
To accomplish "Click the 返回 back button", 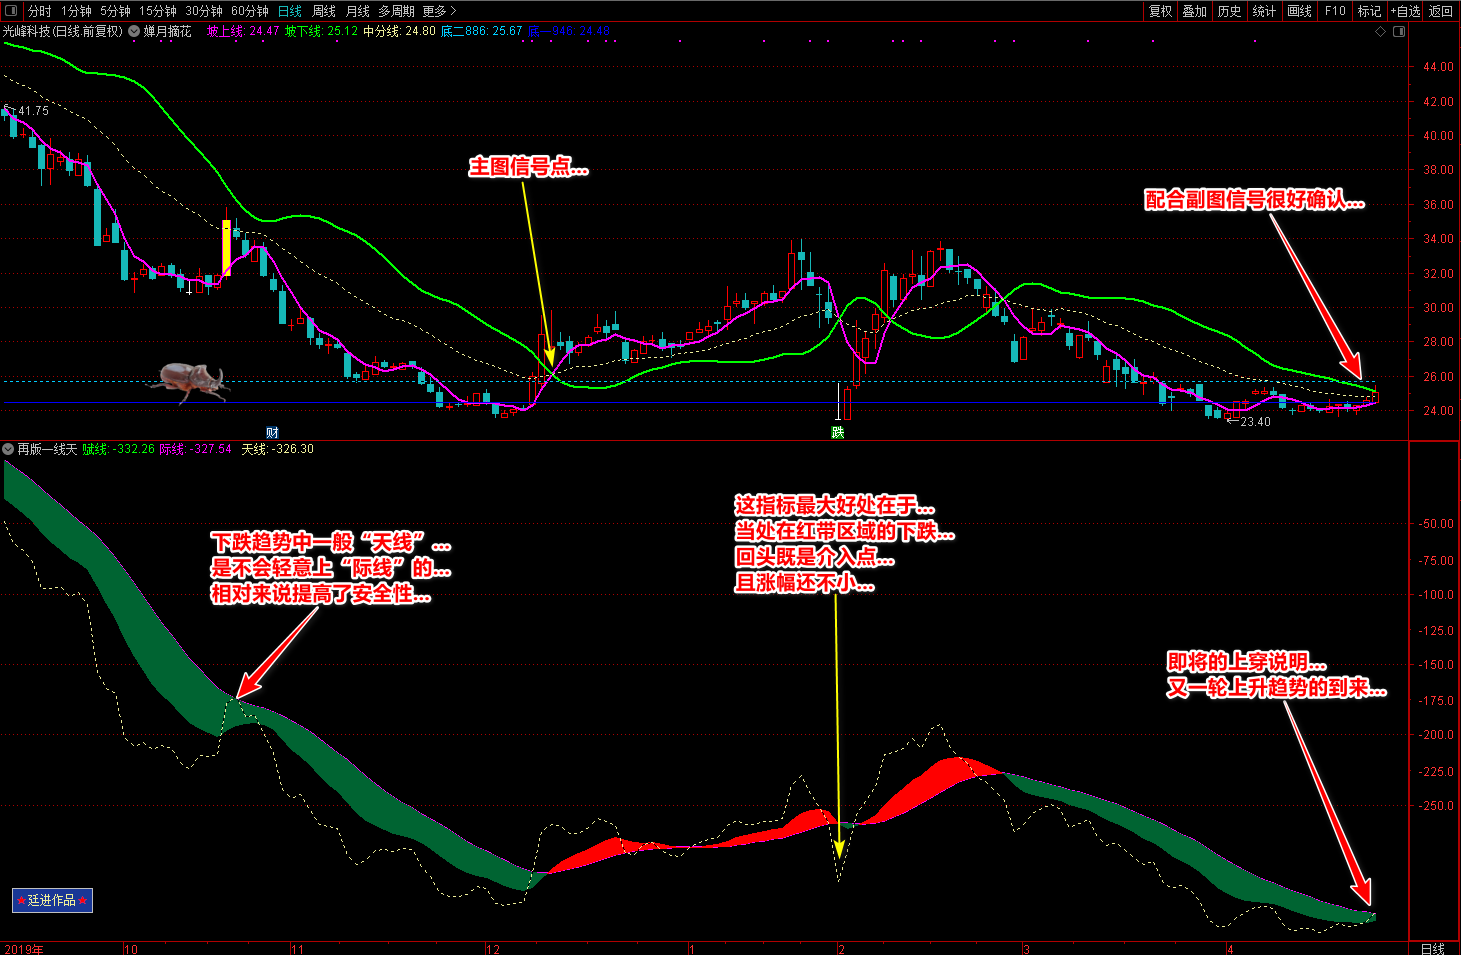I will click(x=1441, y=11).
